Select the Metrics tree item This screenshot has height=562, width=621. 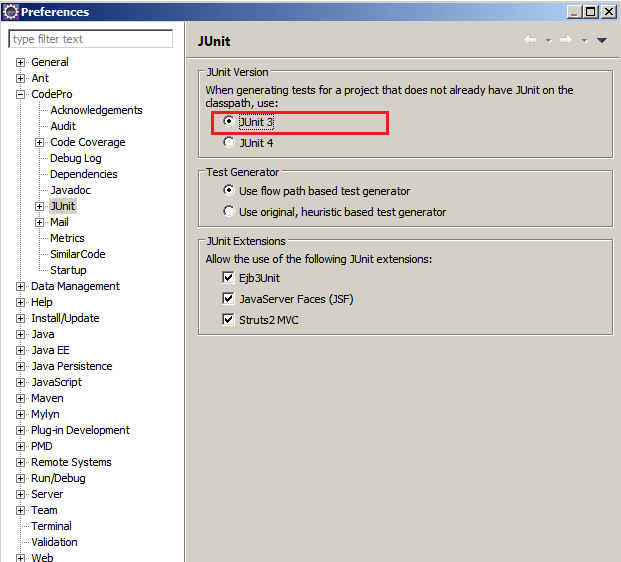67,238
